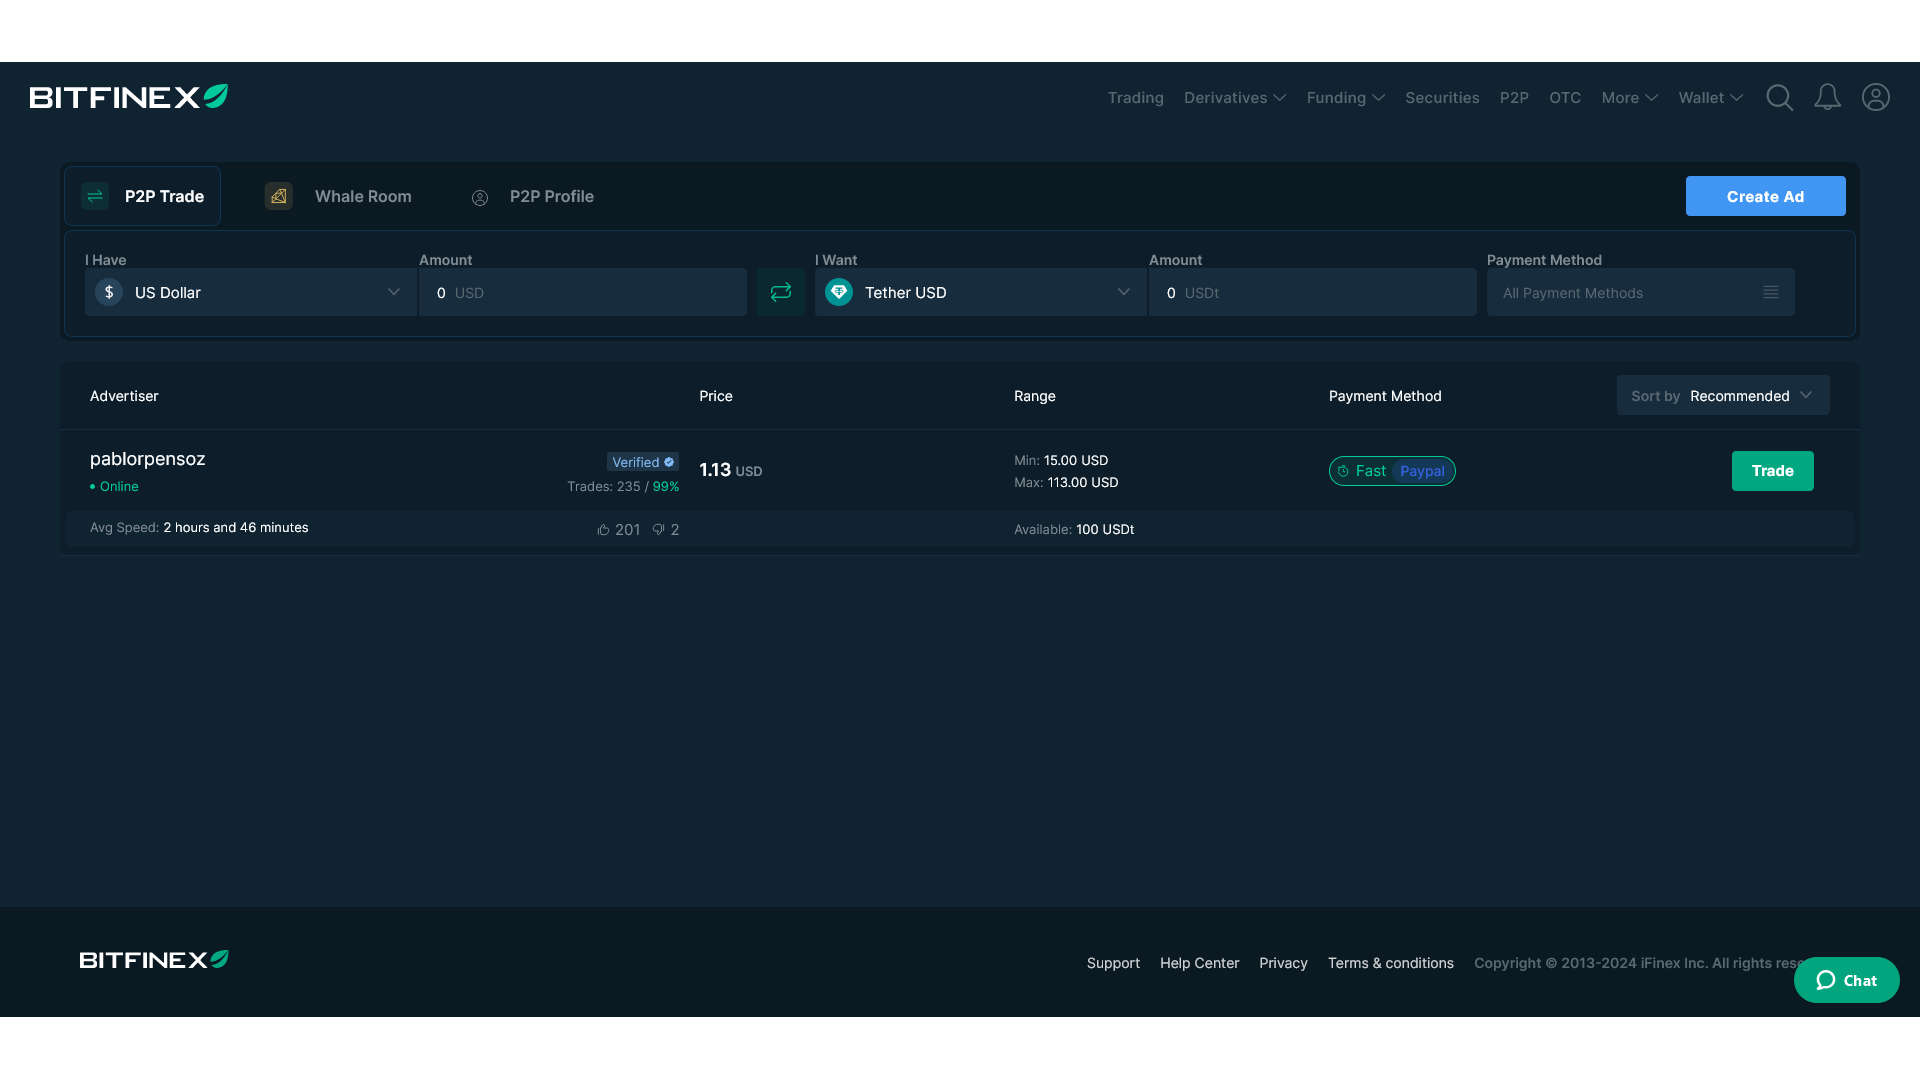Expand the Wallet menu
This screenshot has width=1920, height=1080.
(x=1710, y=97)
